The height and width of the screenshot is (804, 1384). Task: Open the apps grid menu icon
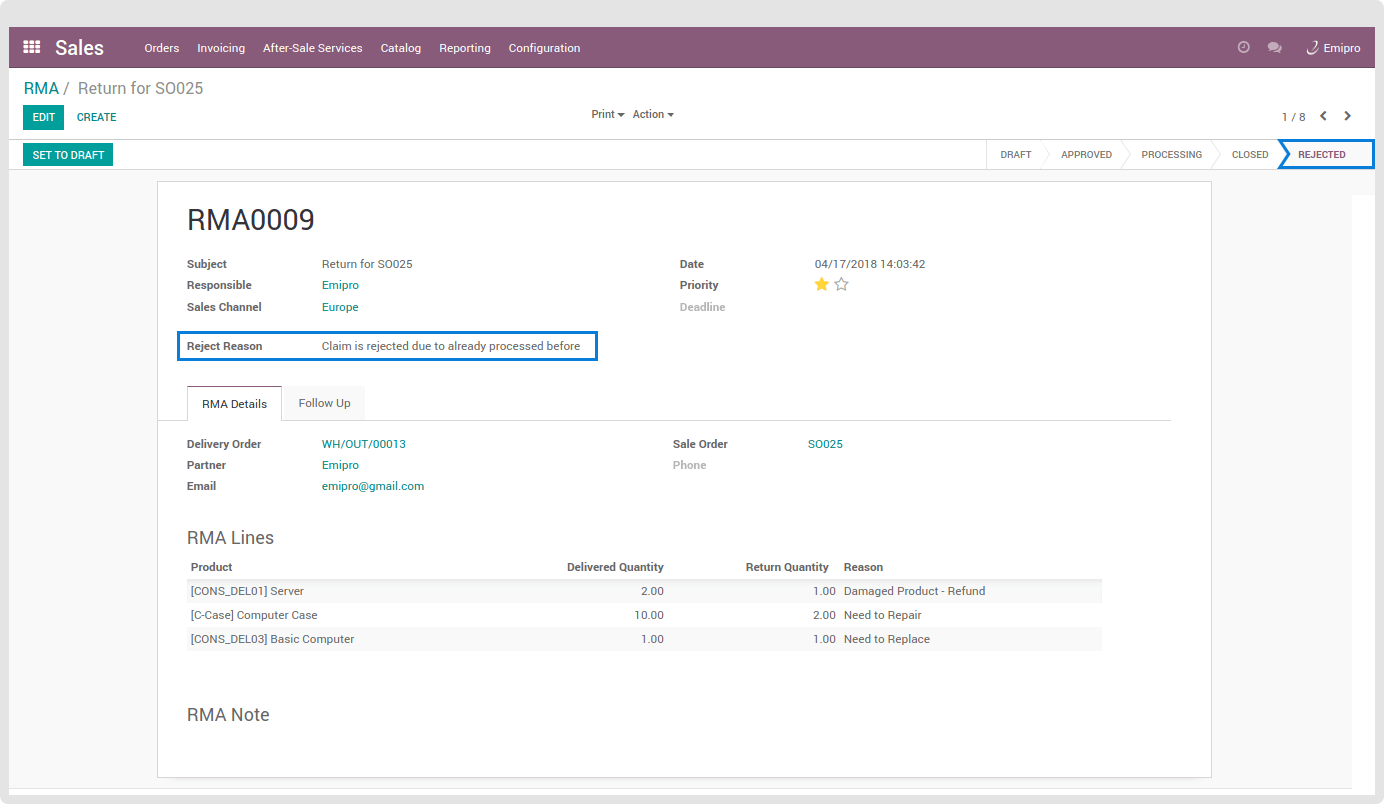click(32, 47)
